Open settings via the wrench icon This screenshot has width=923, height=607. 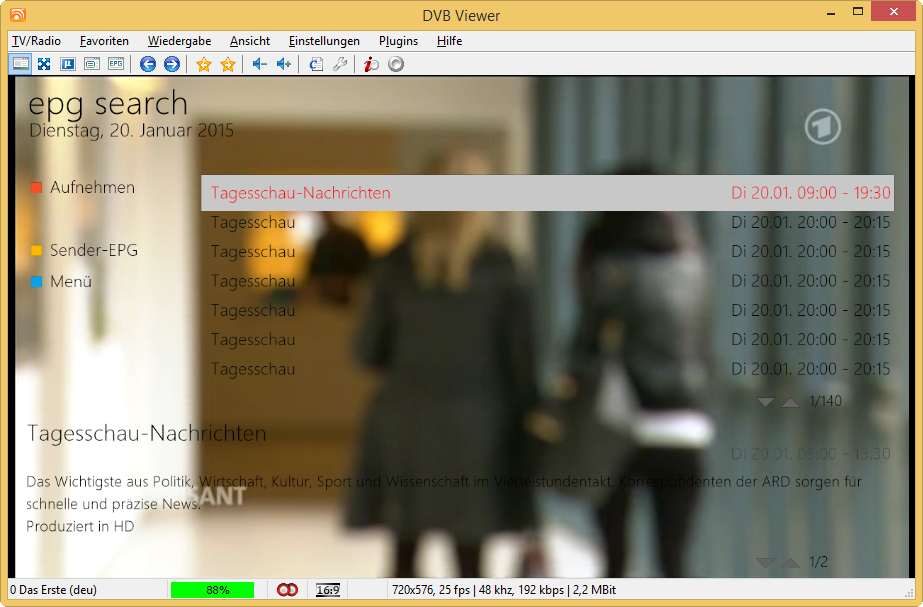pos(340,64)
